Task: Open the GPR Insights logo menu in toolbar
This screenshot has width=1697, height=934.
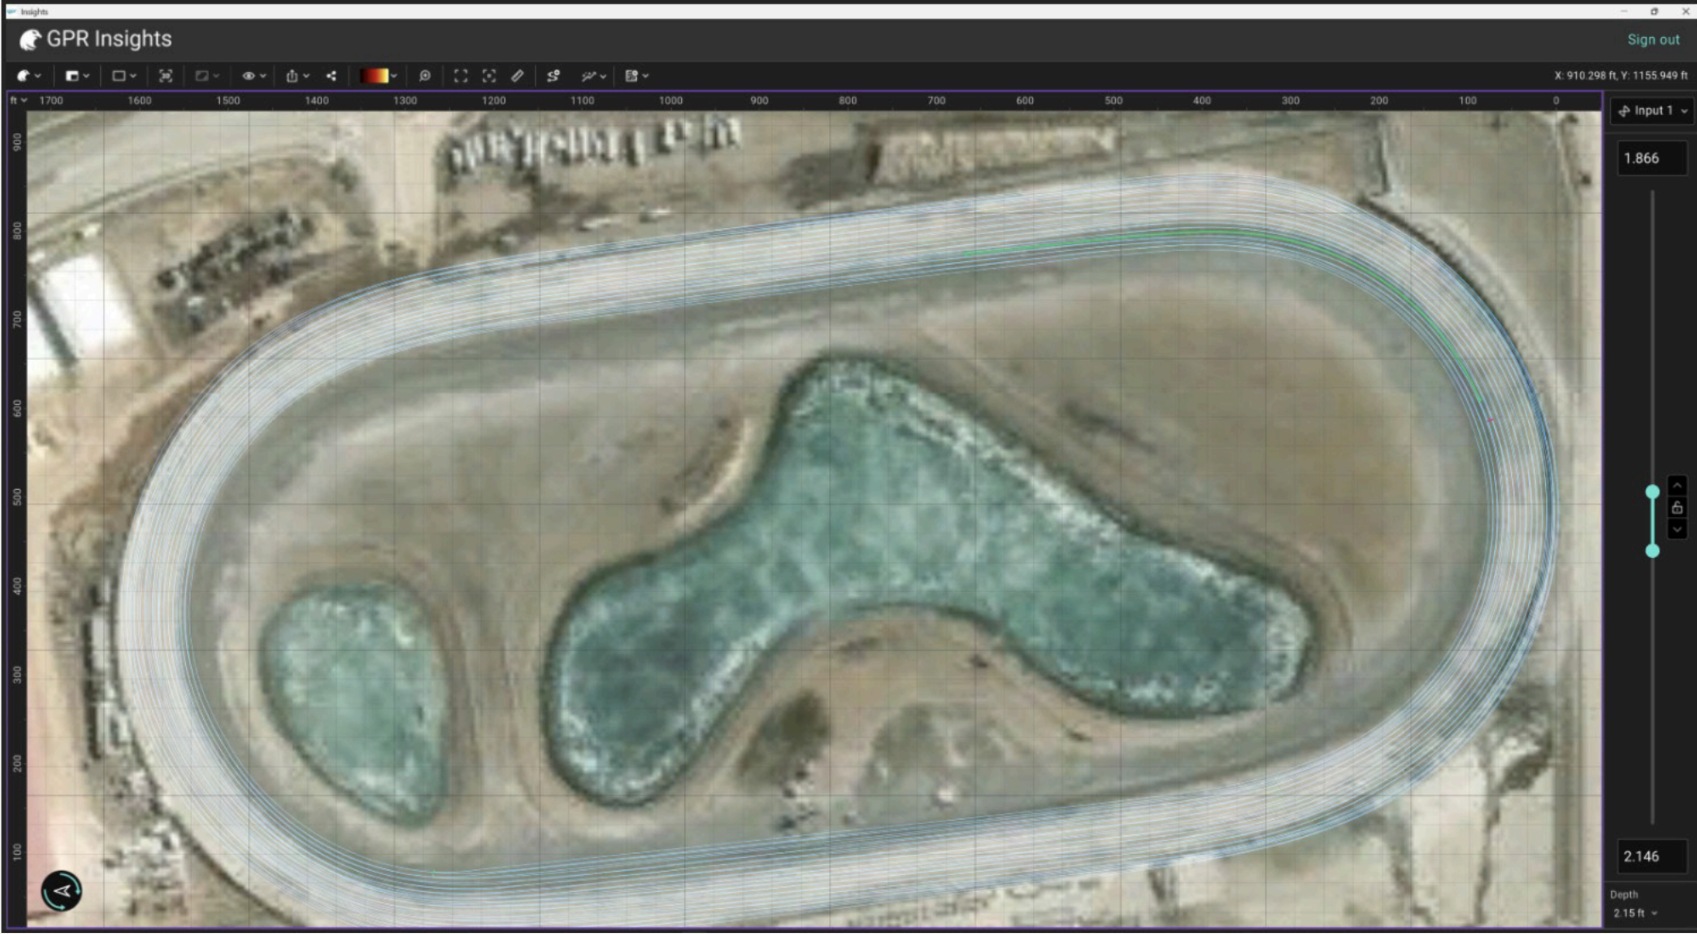Action: click(28, 76)
